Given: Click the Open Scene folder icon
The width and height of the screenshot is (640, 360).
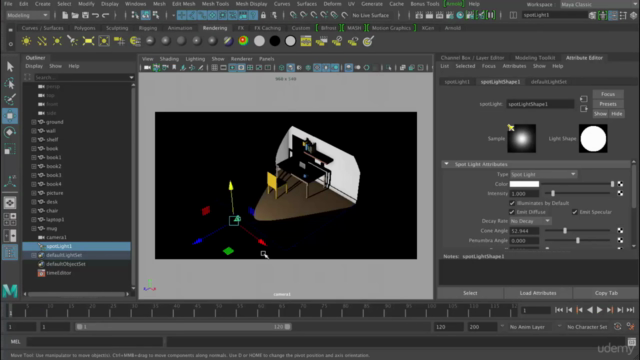Looking at the screenshot, I should [x=75, y=15].
